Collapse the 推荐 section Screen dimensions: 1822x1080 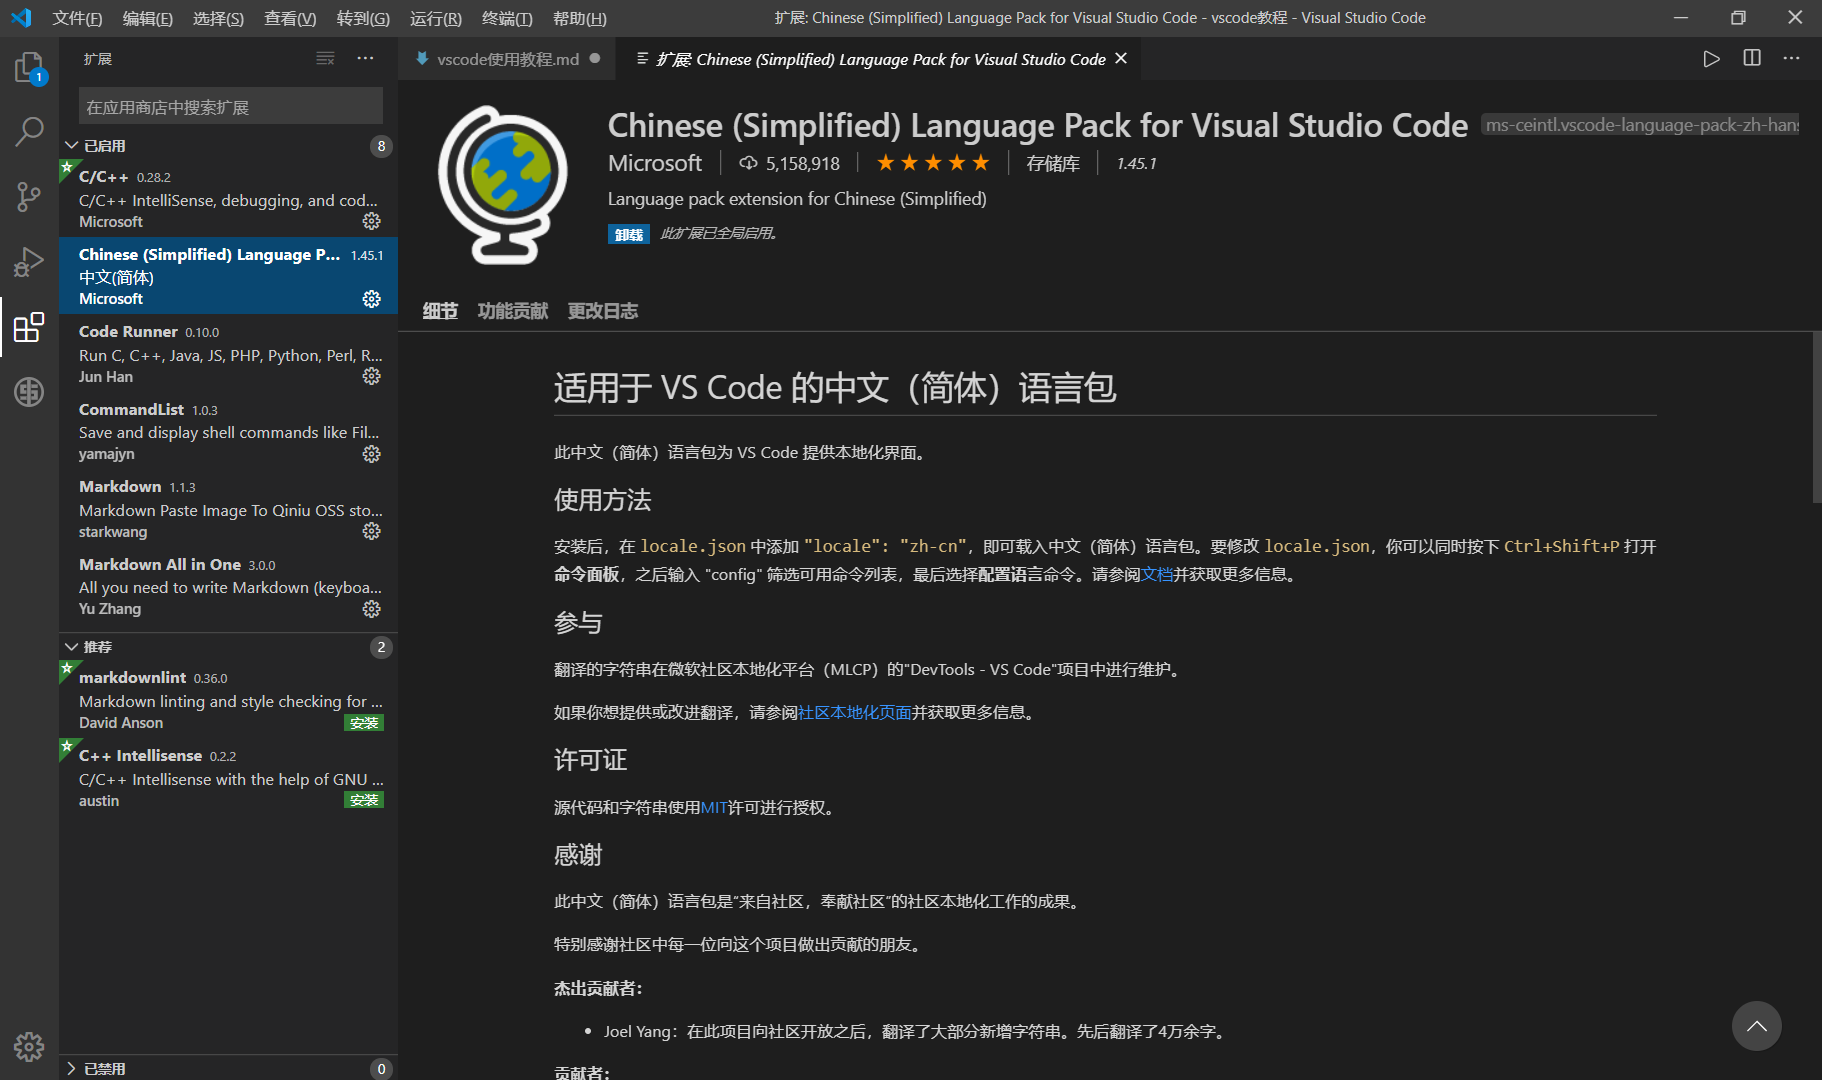(x=229, y=647)
